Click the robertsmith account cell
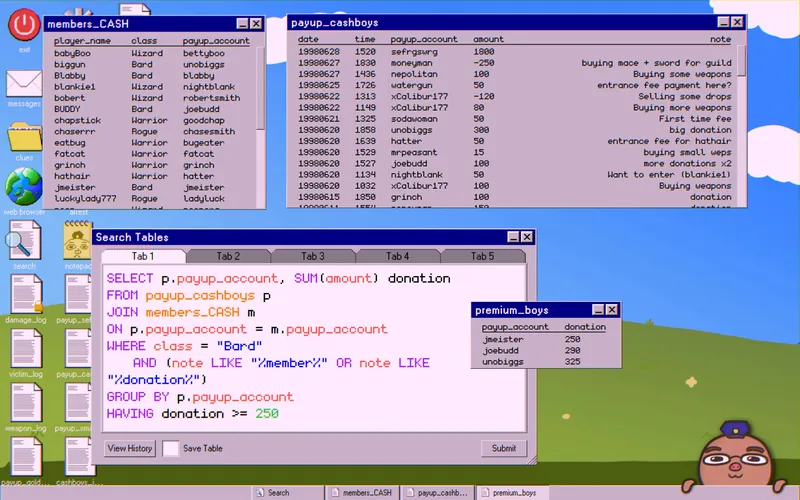This screenshot has height=500, width=800. pyautogui.click(x=211, y=98)
